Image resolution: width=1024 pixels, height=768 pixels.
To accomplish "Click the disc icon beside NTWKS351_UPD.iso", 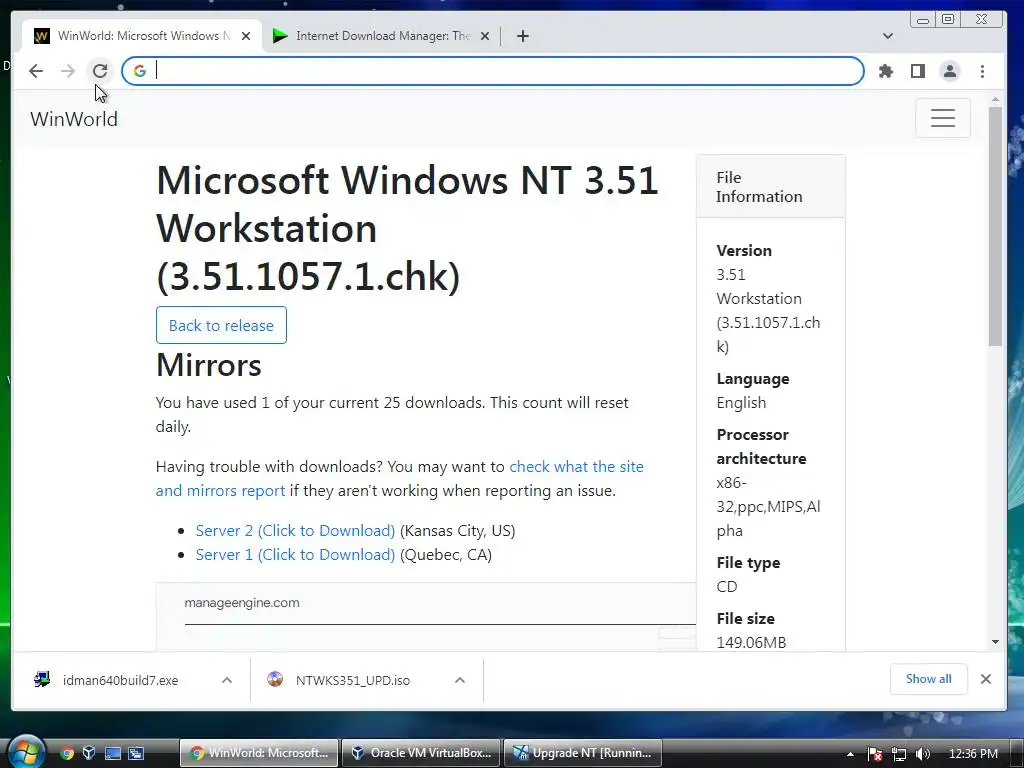I will click(x=275, y=679).
